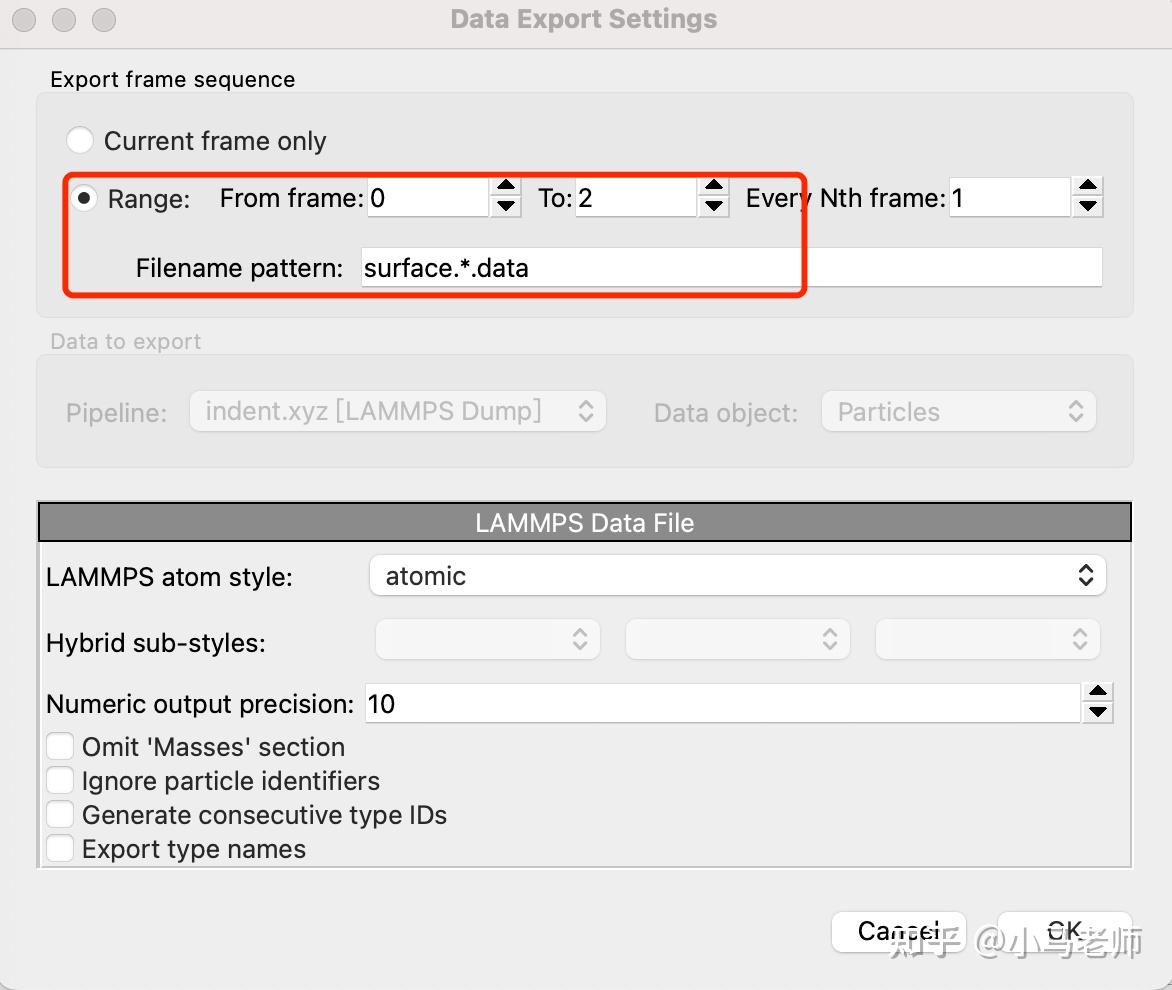Decrease Numeric output precision with down arrow

1098,713
